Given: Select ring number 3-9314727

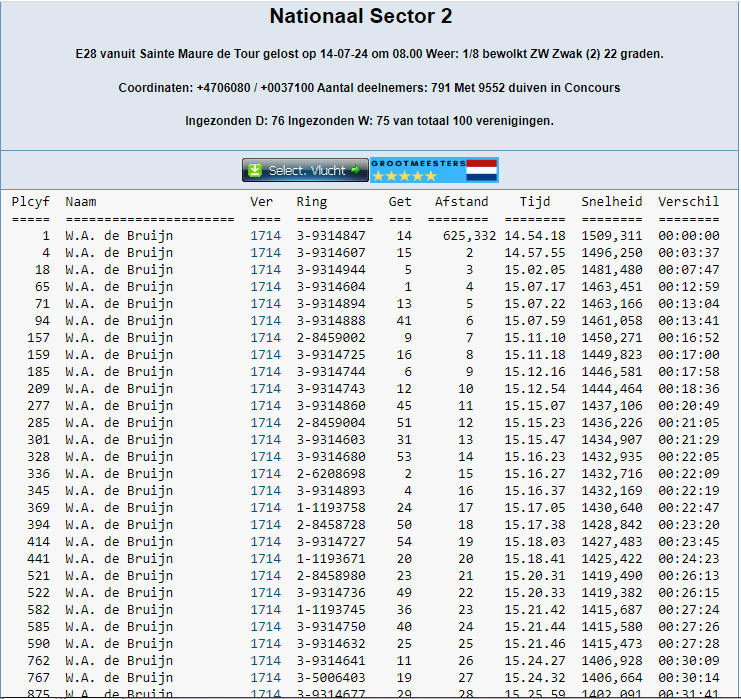Looking at the screenshot, I should pyautogui.click(x=331, y=542).
